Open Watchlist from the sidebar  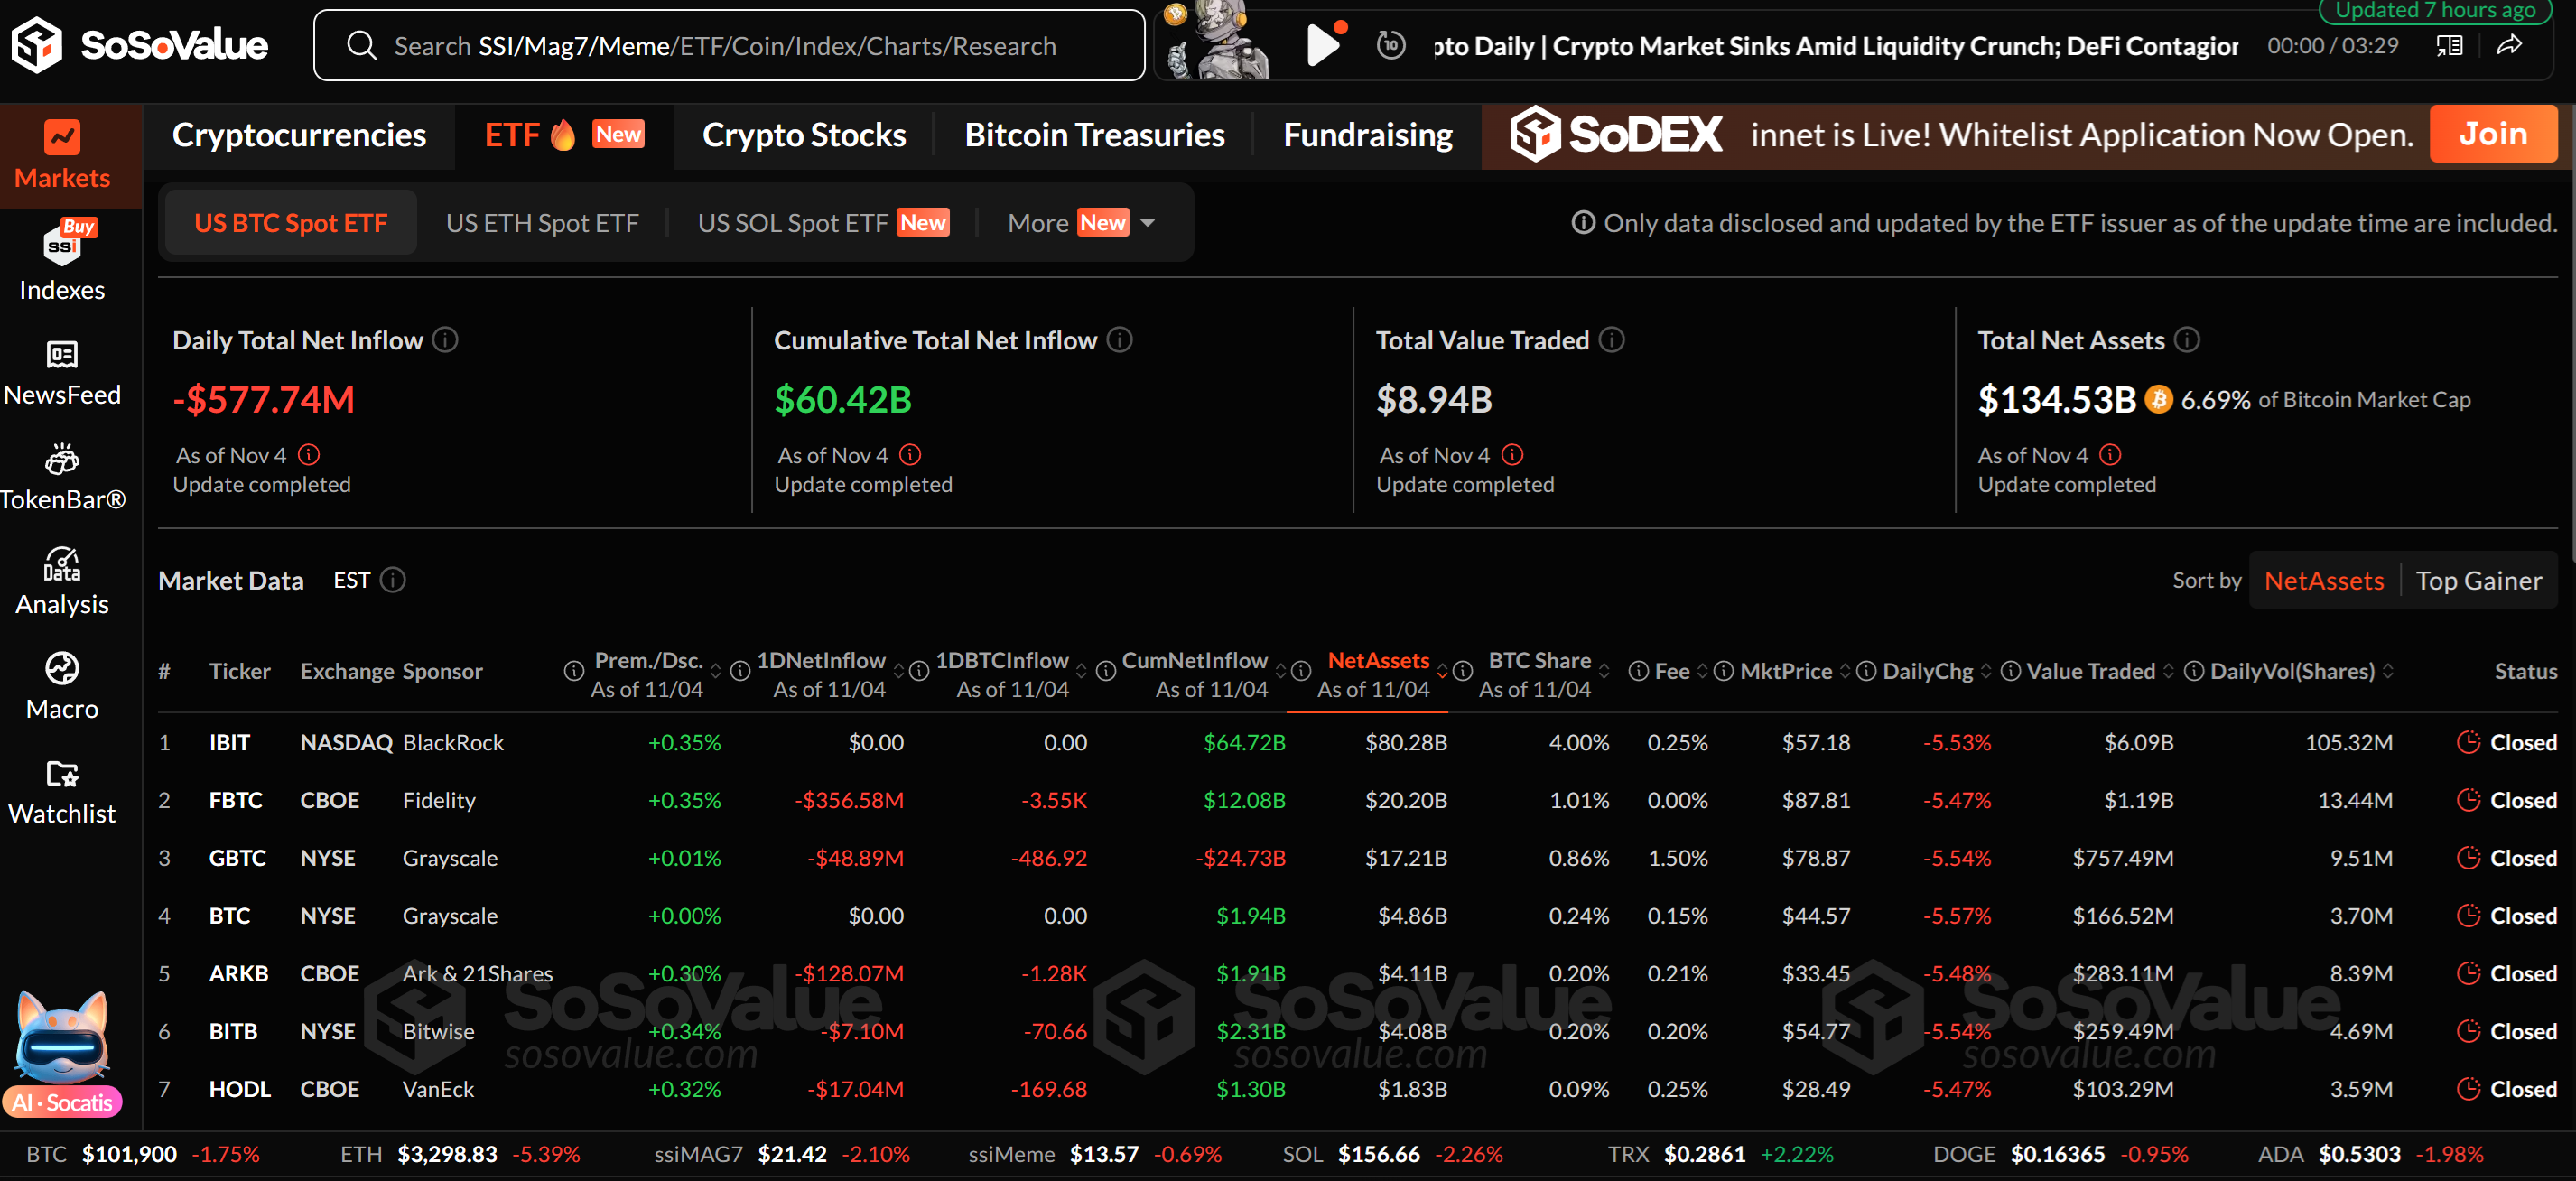point(61,791)
